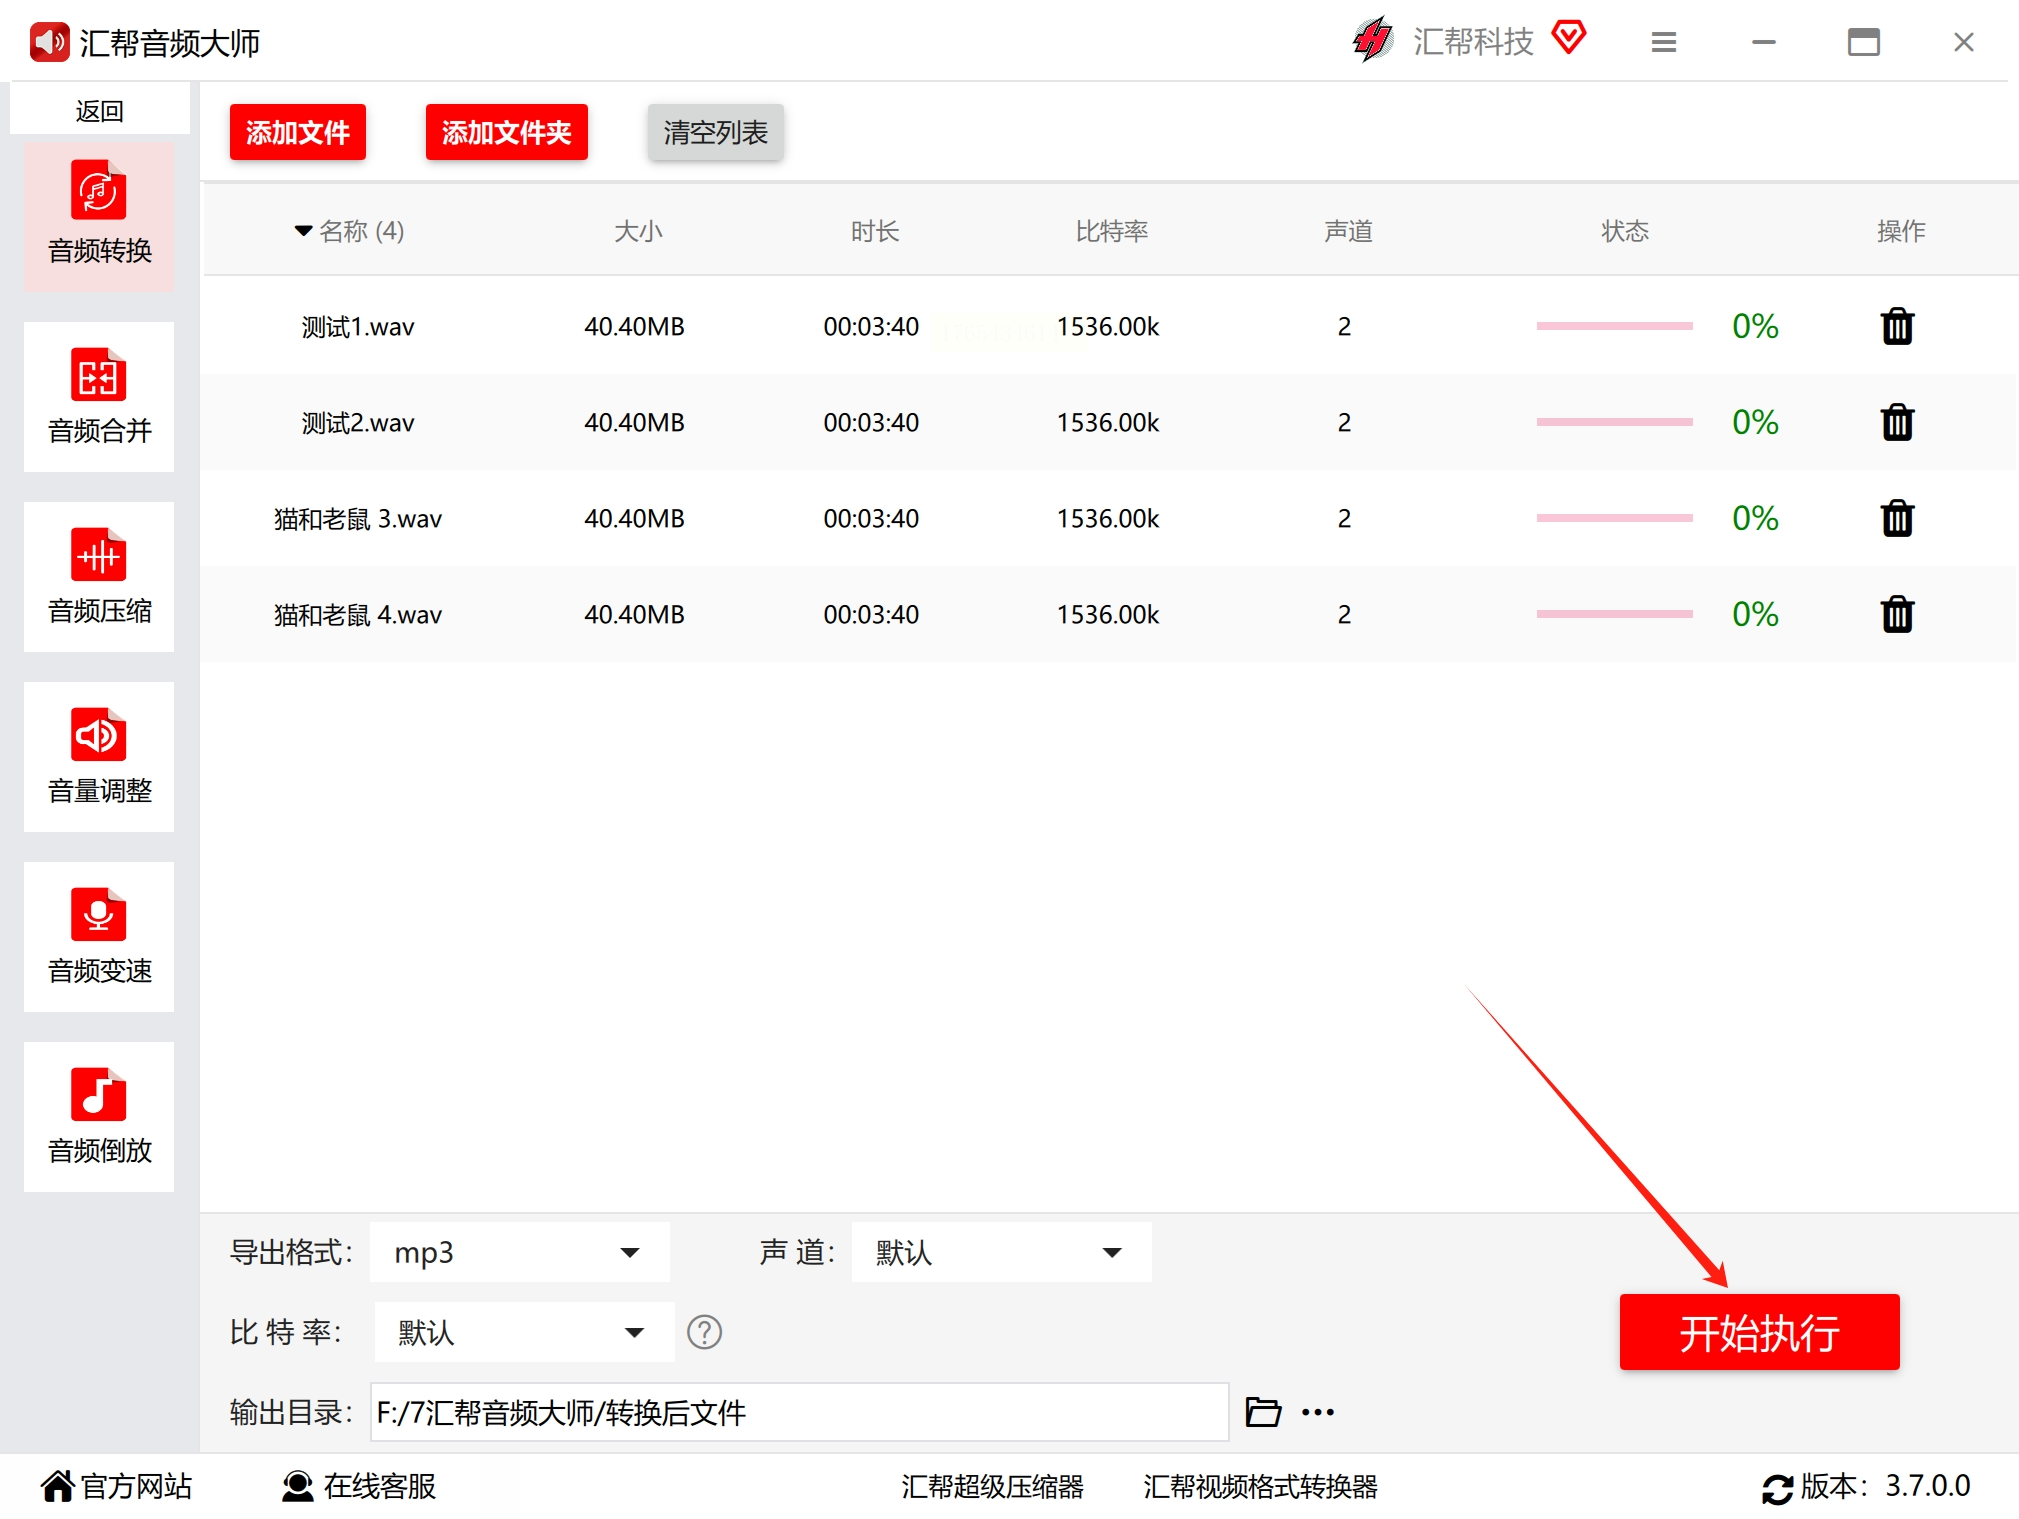Expand the 导出格式 mp3 dropdown

[x=519, y=1252]
